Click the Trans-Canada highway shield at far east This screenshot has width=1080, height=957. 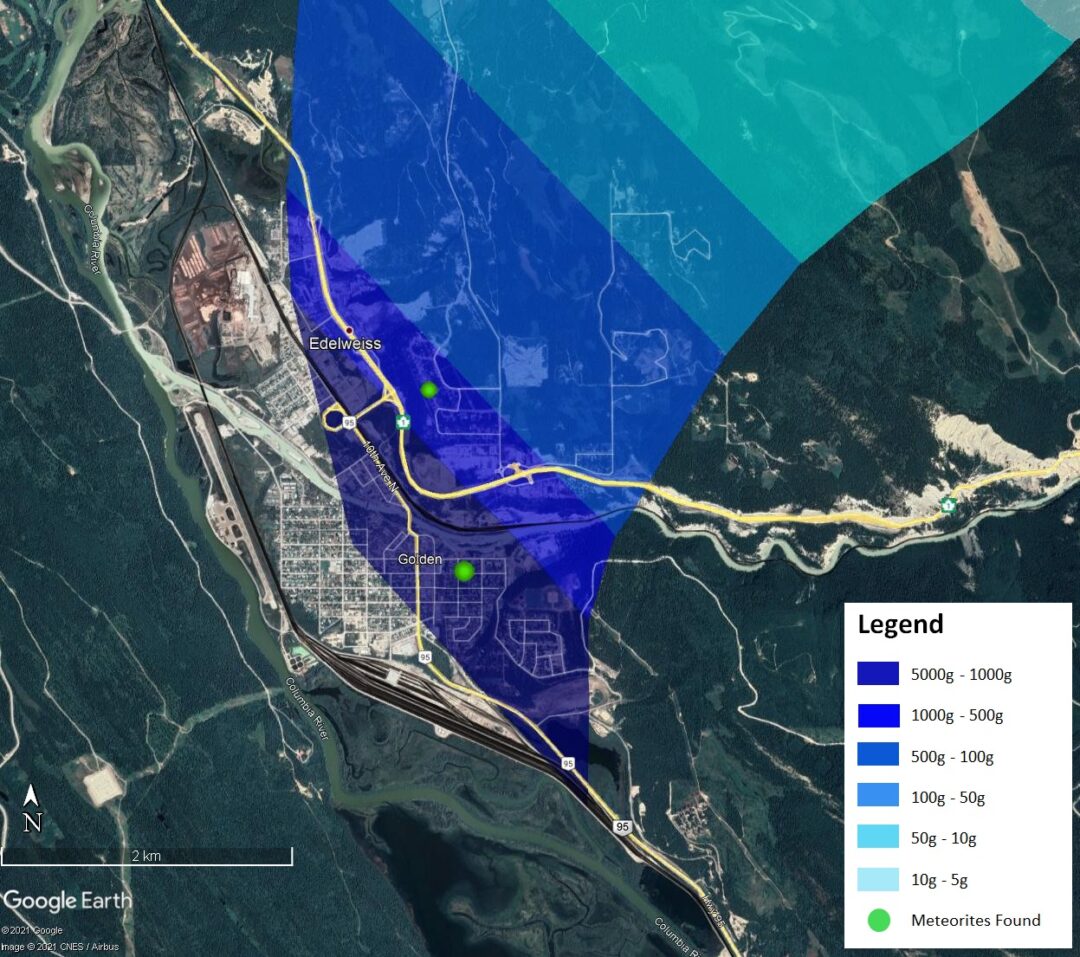[x=947, y=505]
